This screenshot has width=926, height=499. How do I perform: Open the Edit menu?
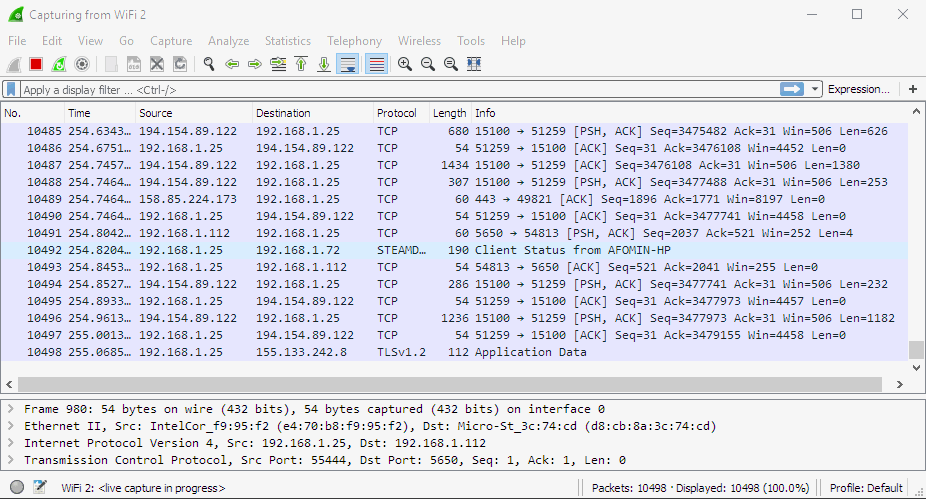click(52, 41)
